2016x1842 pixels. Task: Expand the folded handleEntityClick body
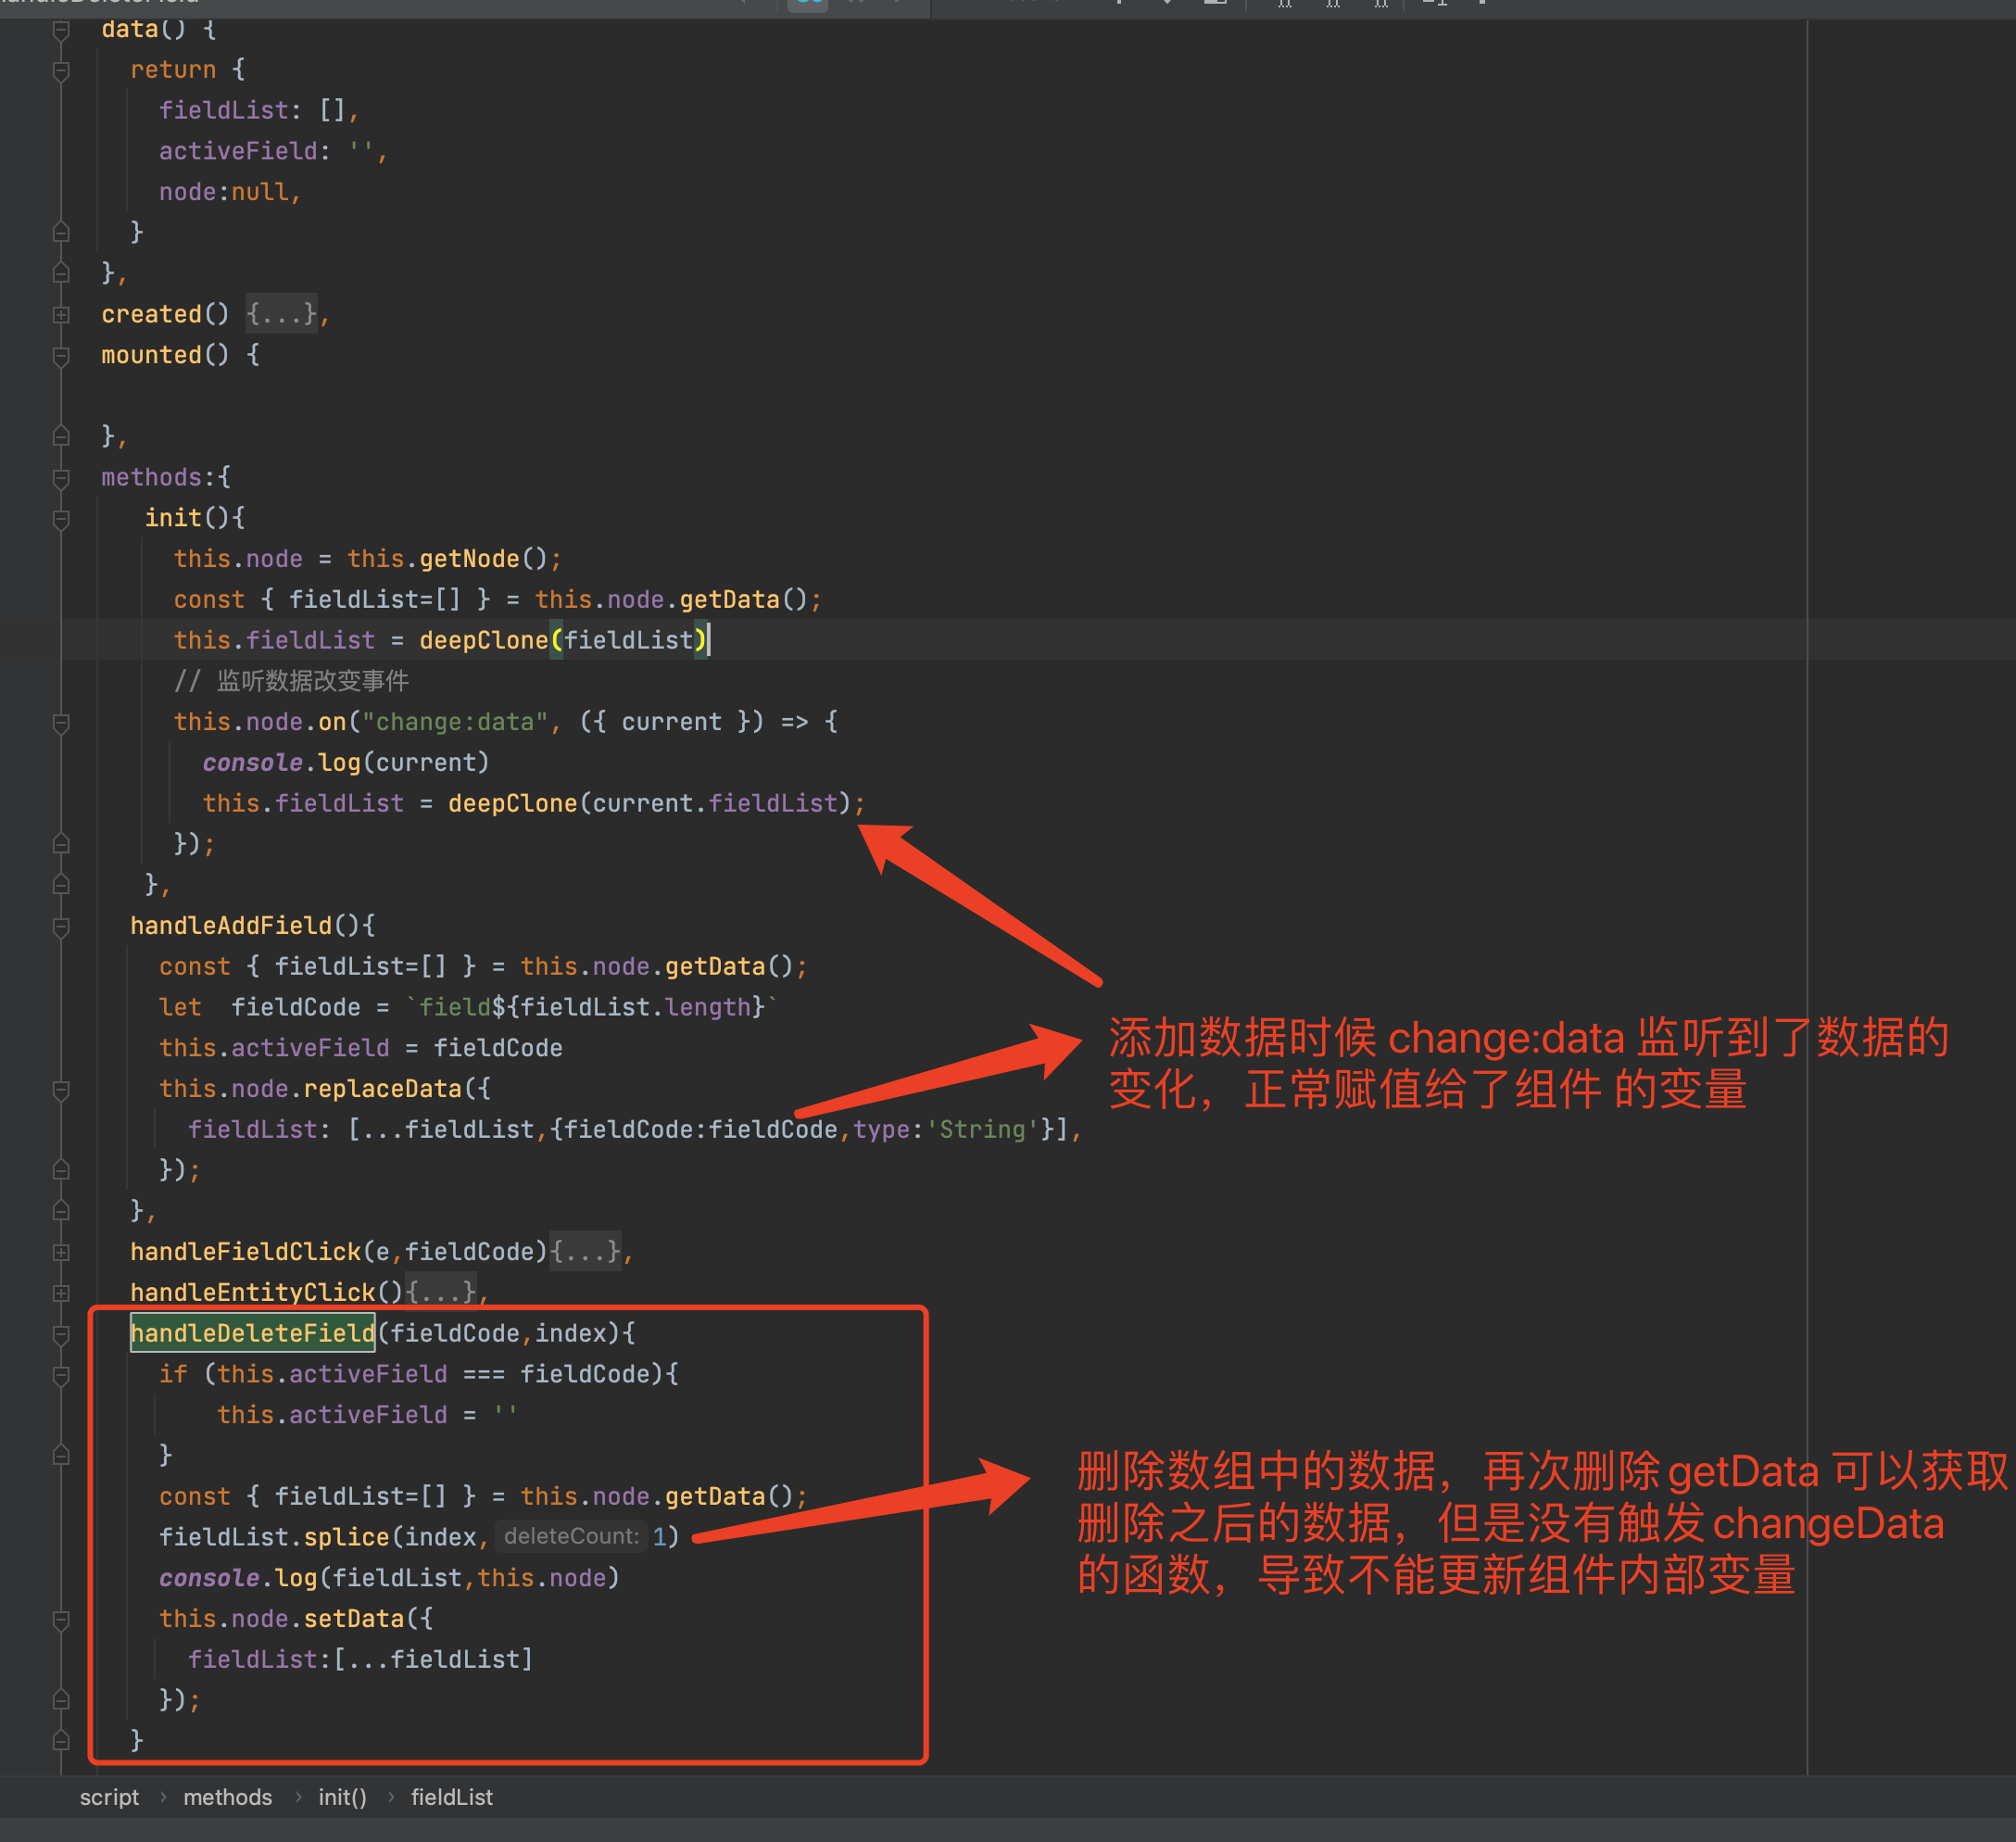point(443,1291)
